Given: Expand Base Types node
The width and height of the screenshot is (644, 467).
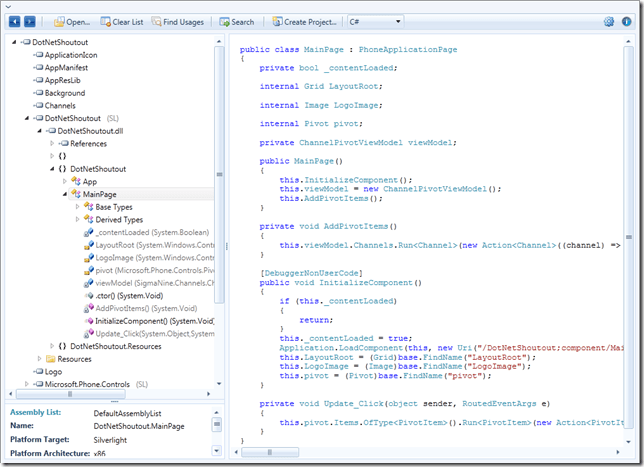Looking at the screenshot, I should [x=78, y=207].
